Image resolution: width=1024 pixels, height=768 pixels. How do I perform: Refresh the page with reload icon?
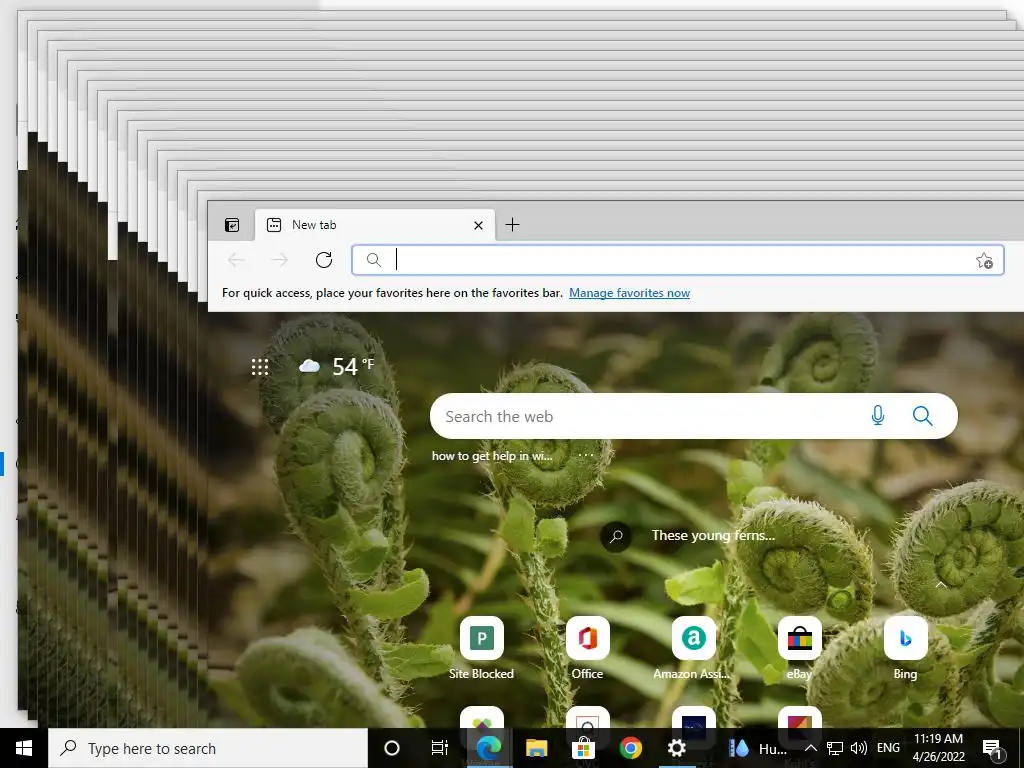coord(324,260)
